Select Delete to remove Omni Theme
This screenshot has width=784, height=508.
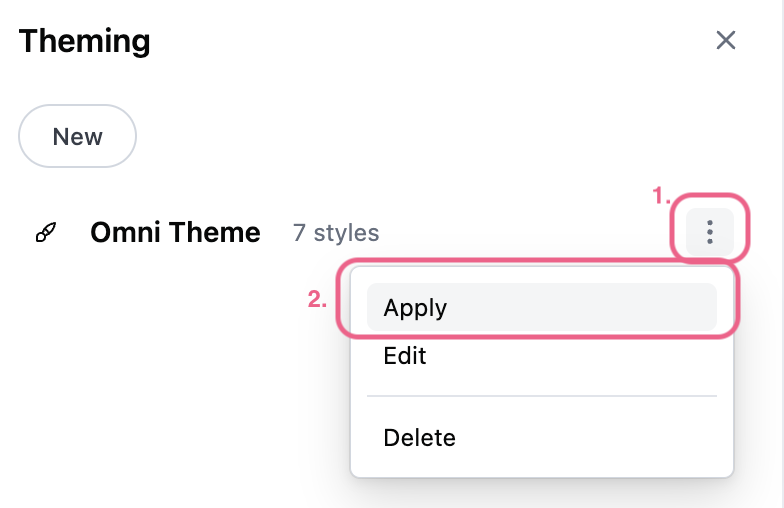[419, 437]
